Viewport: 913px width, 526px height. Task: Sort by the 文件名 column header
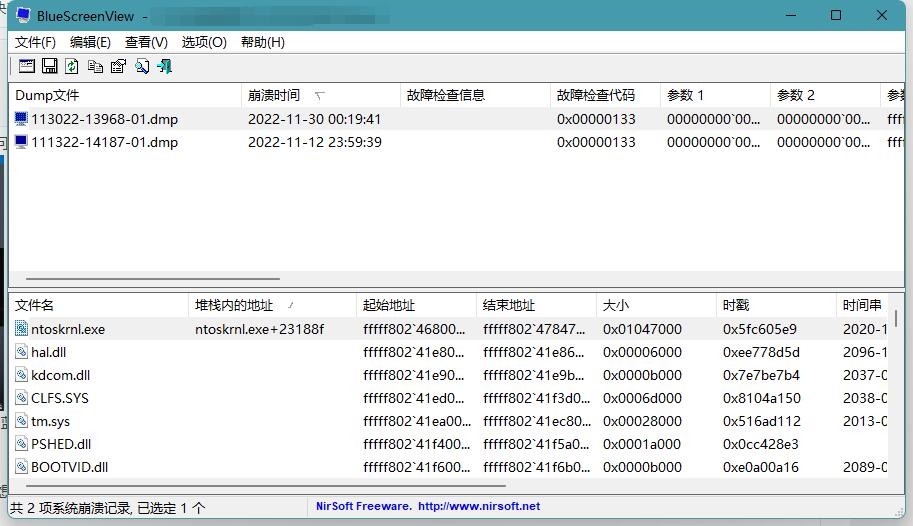(98, 305)
